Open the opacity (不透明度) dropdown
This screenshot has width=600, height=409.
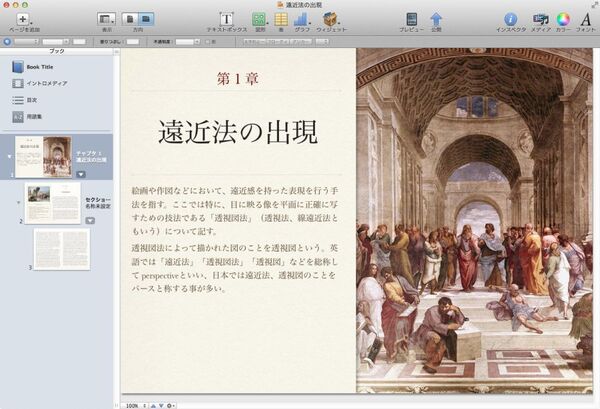point(188,42)
